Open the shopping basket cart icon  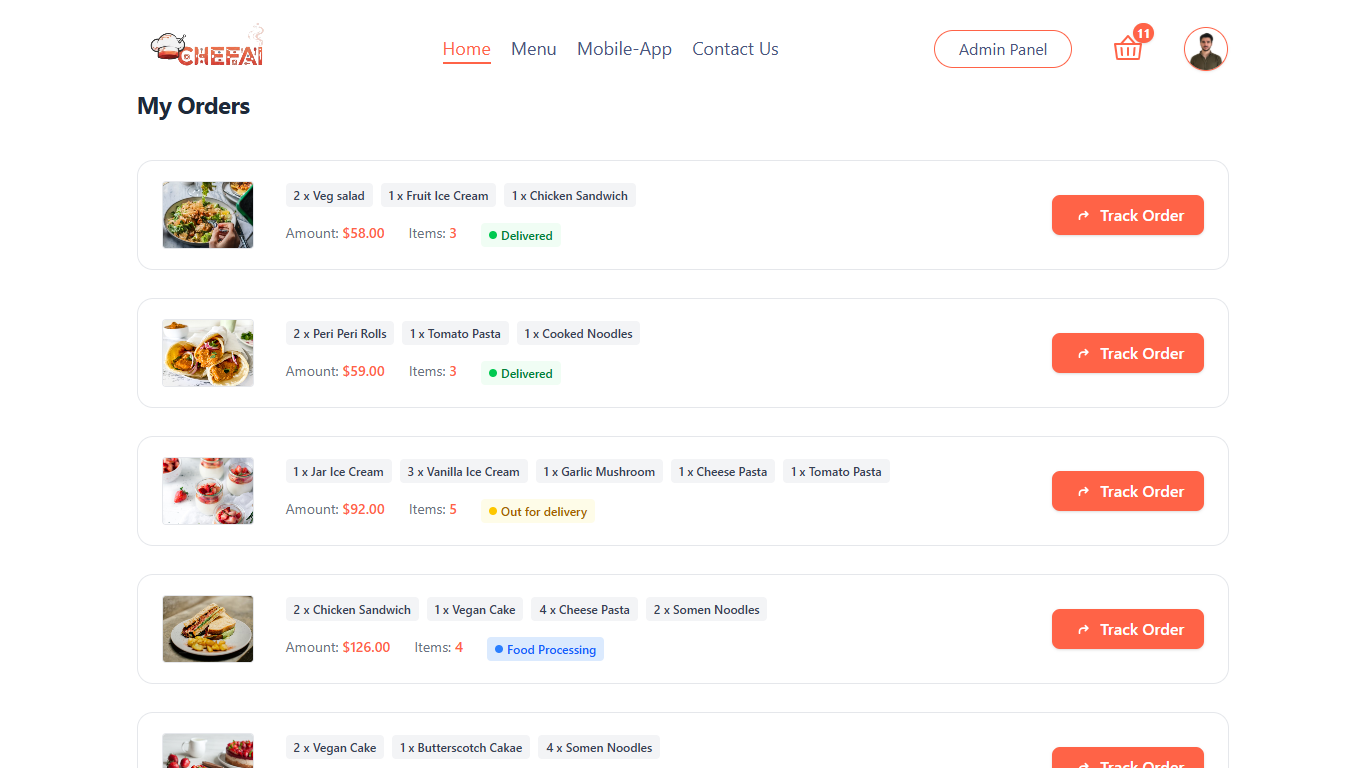coord(1127,49)
